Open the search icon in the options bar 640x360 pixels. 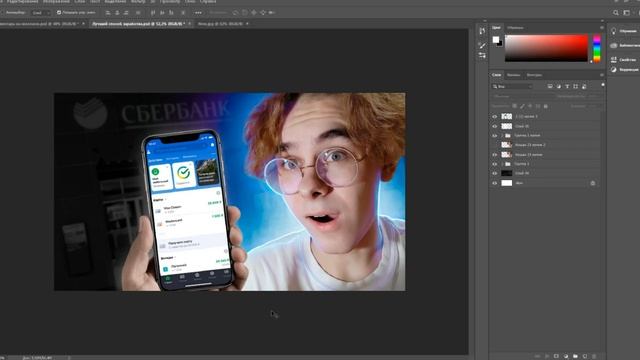[x=616, y=13]
